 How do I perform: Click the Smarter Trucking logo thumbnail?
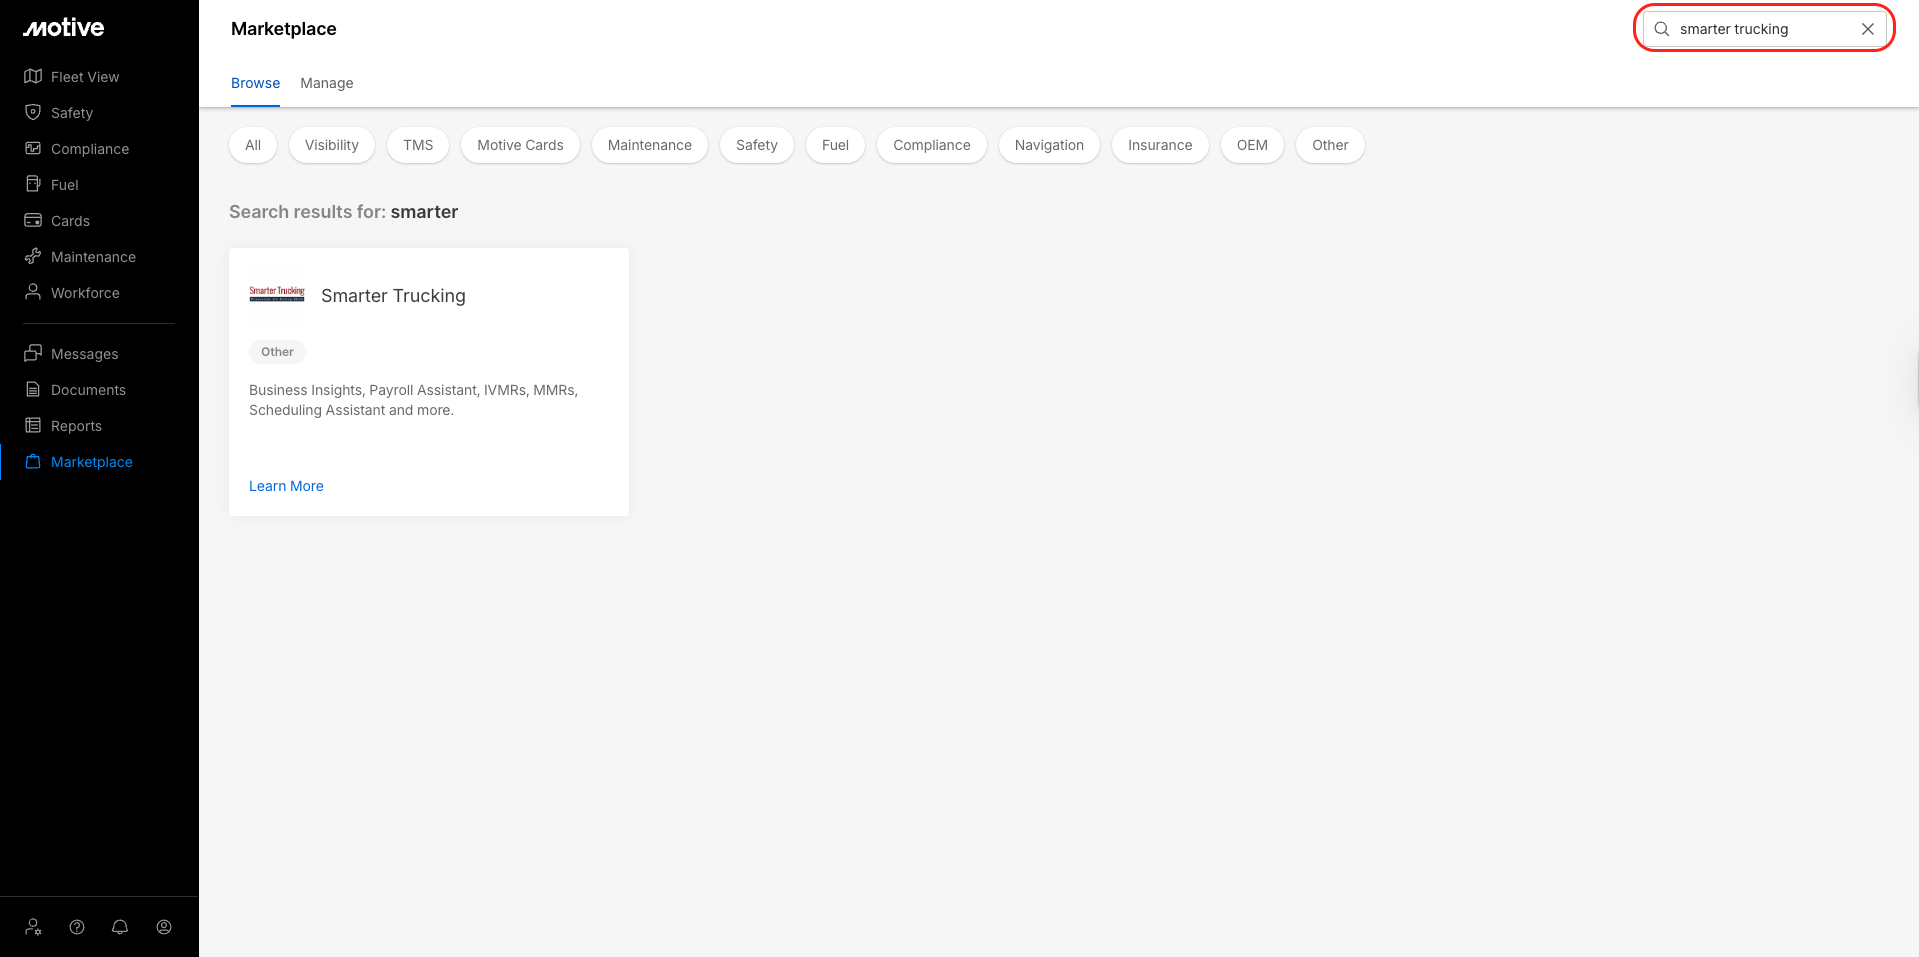277,294
